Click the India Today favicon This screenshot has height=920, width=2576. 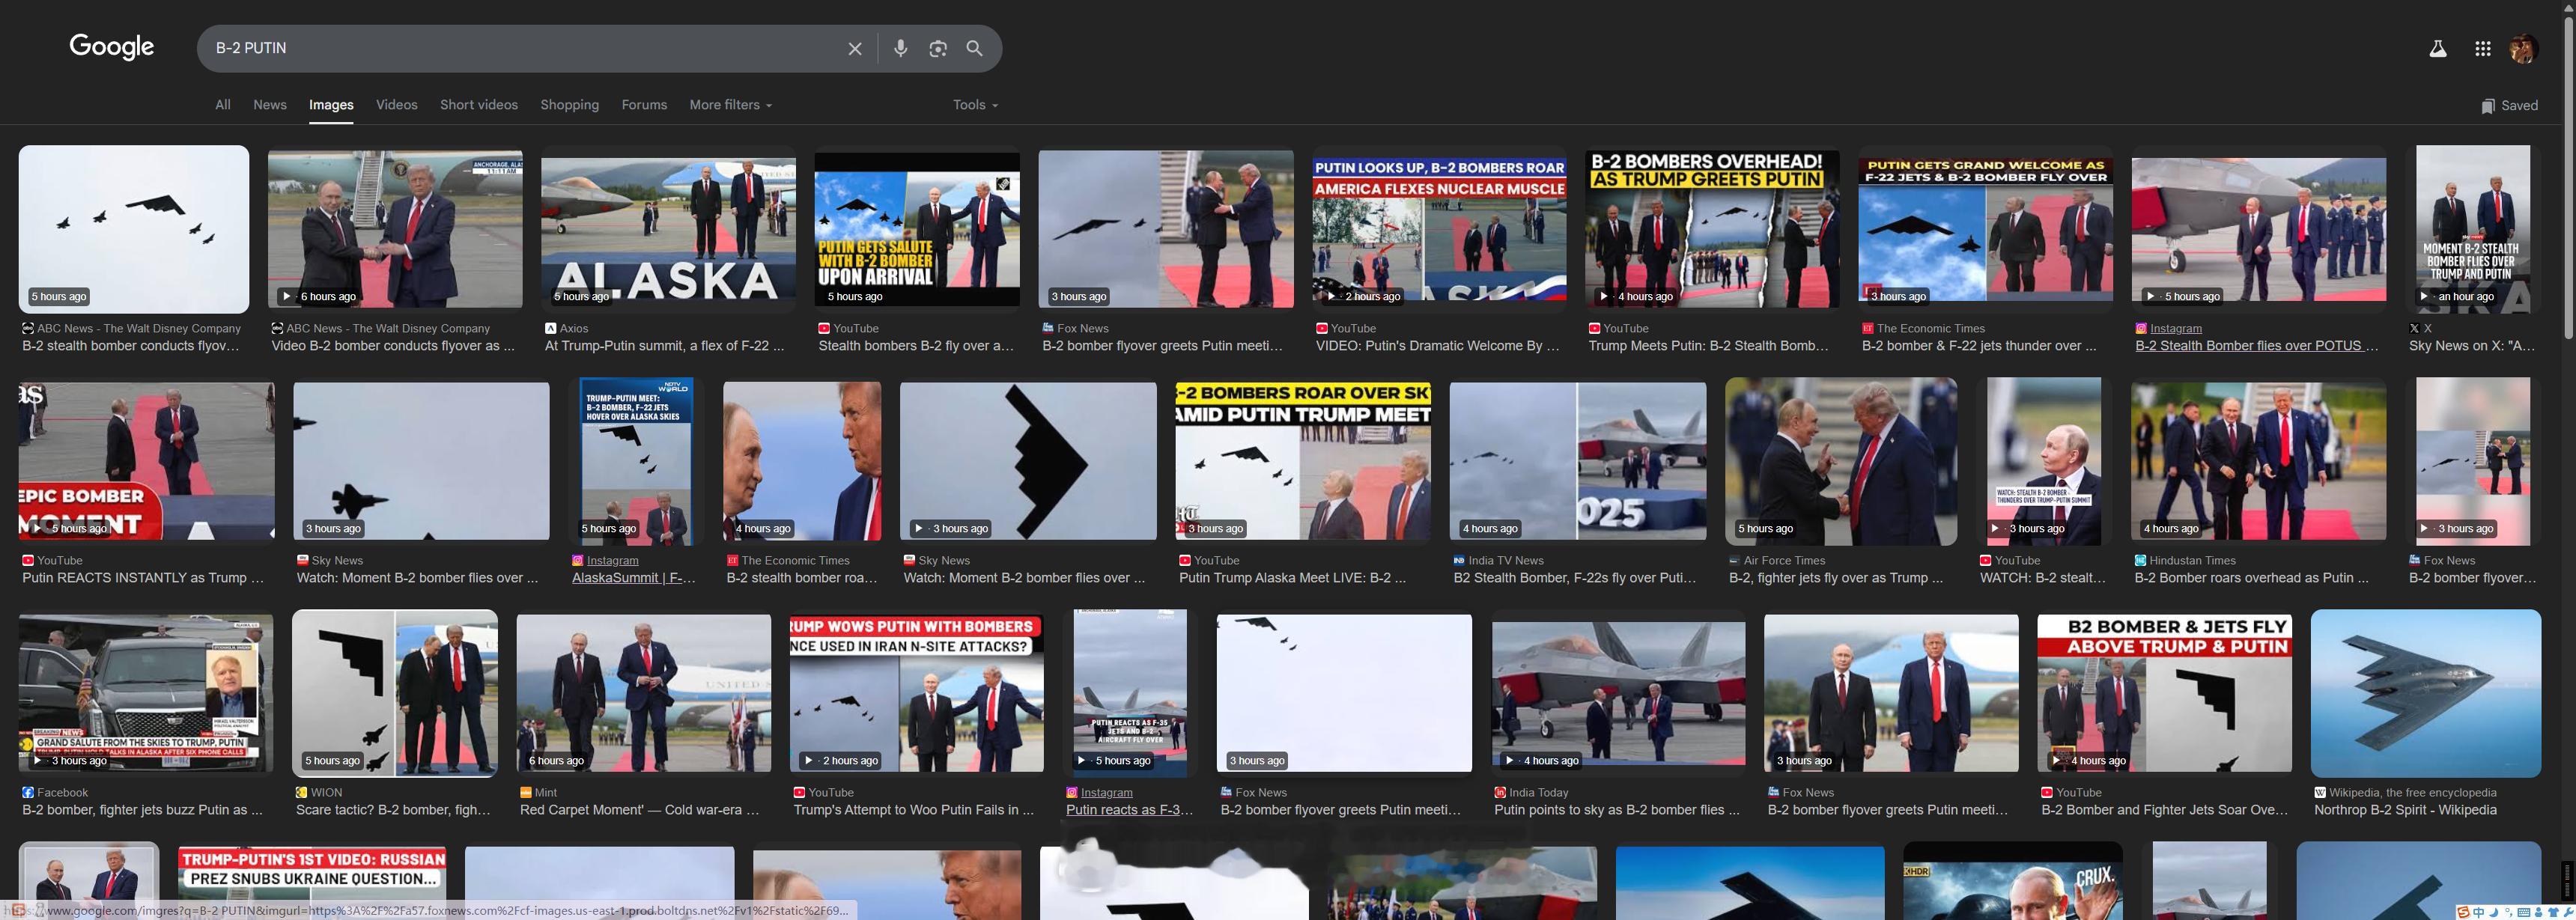tap(1500, 792)
